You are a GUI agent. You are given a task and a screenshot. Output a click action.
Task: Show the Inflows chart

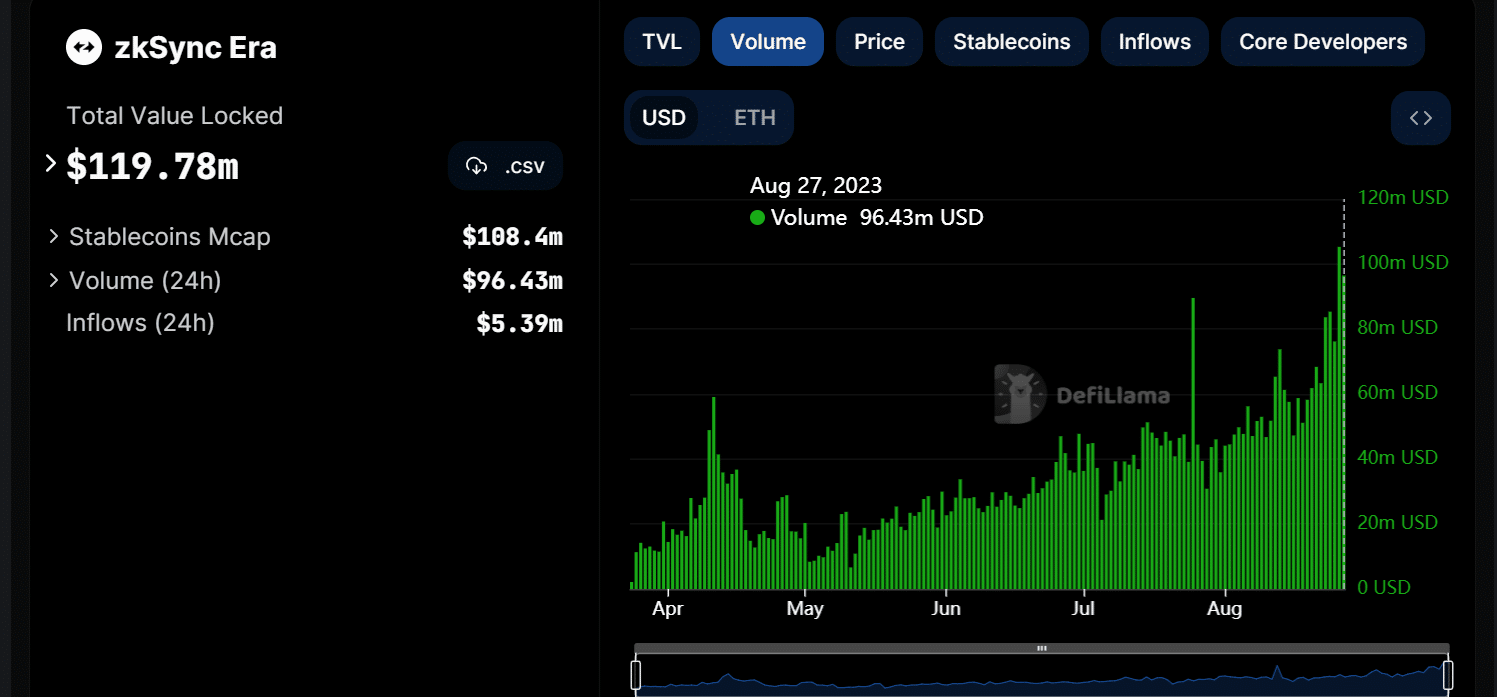[x=1155, y=42]
